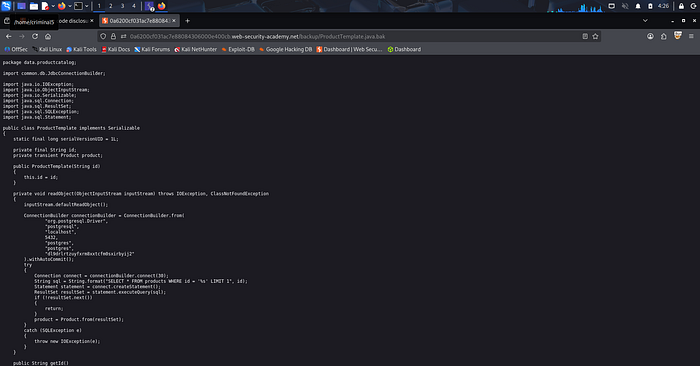This screenshot has height=366, width=700.
Task: Launch the file manager from panel
Action: pyautogui.click(x=33, y=6)
